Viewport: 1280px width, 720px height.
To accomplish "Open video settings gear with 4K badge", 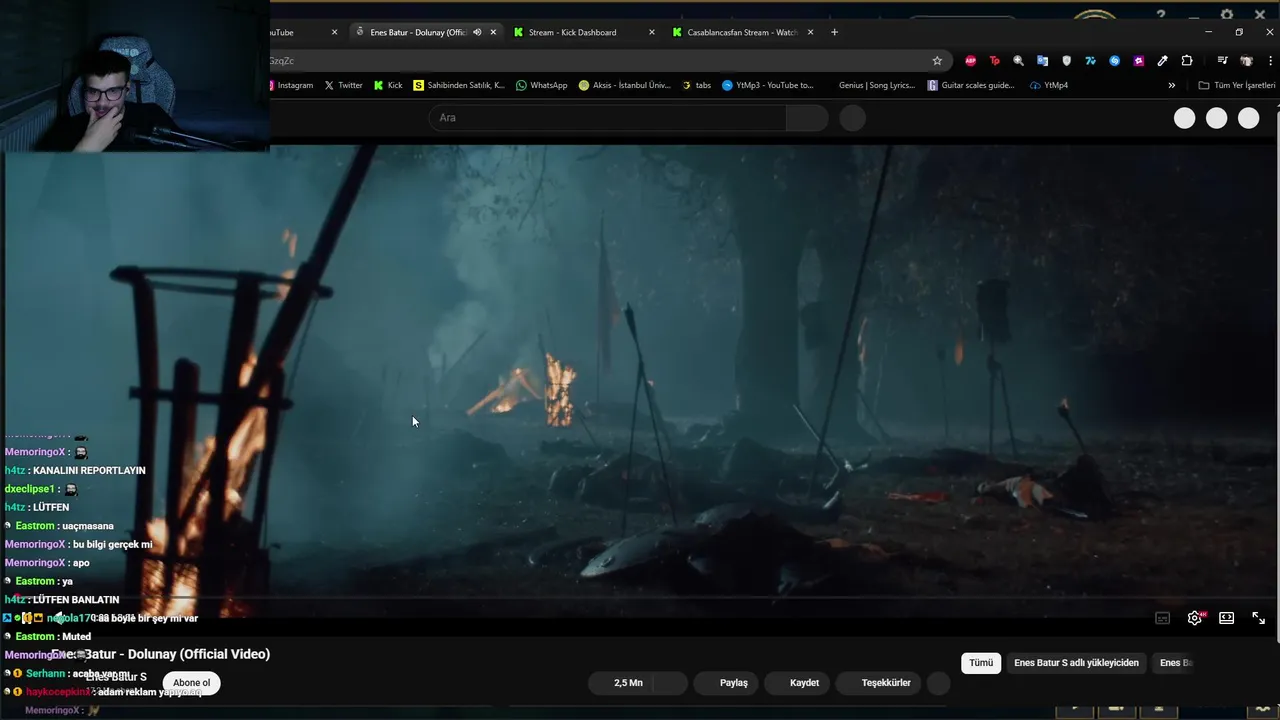I will (x=1195, y=618).
